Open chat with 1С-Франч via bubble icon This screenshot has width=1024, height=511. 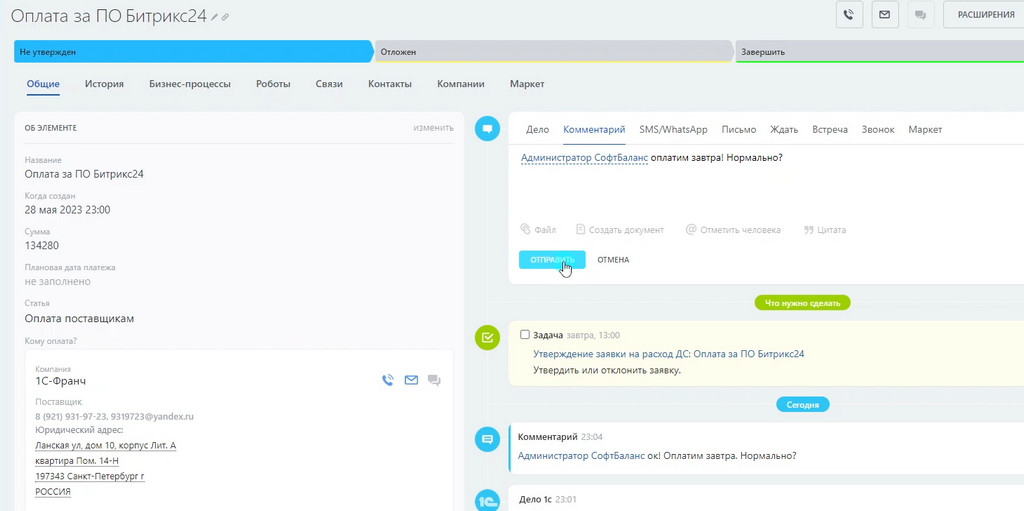[x=434, y=380]
